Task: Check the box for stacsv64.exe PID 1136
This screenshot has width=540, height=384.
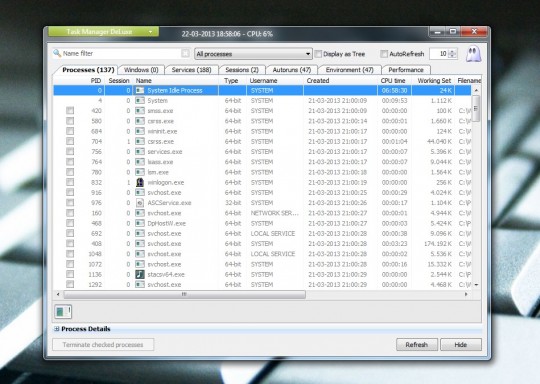Action: tap(70, 274)
